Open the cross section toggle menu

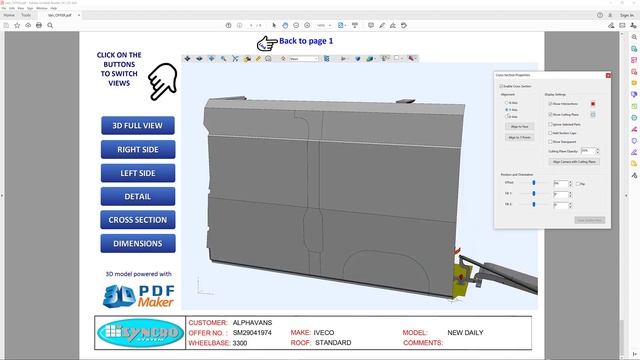tap(412, 59)
